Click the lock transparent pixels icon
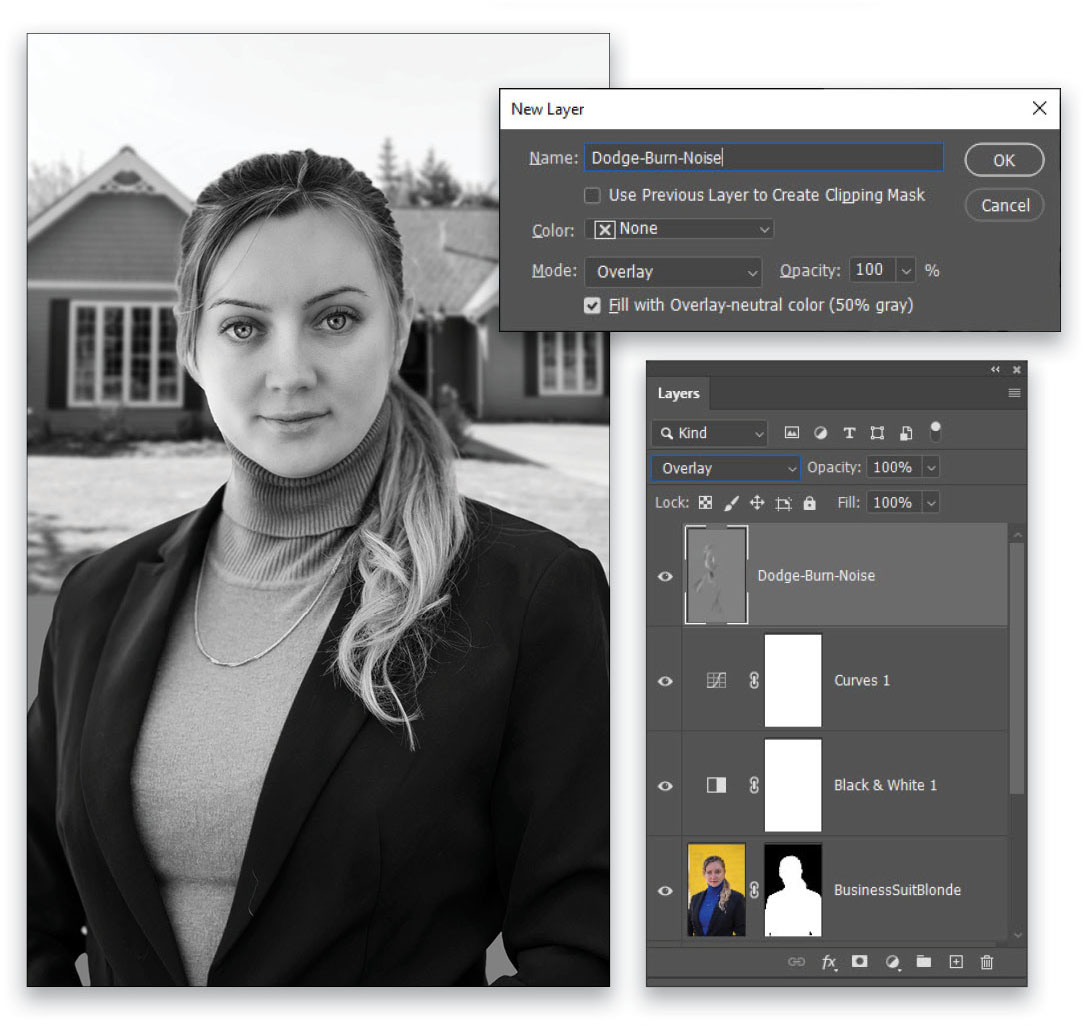 pos(705,502)
